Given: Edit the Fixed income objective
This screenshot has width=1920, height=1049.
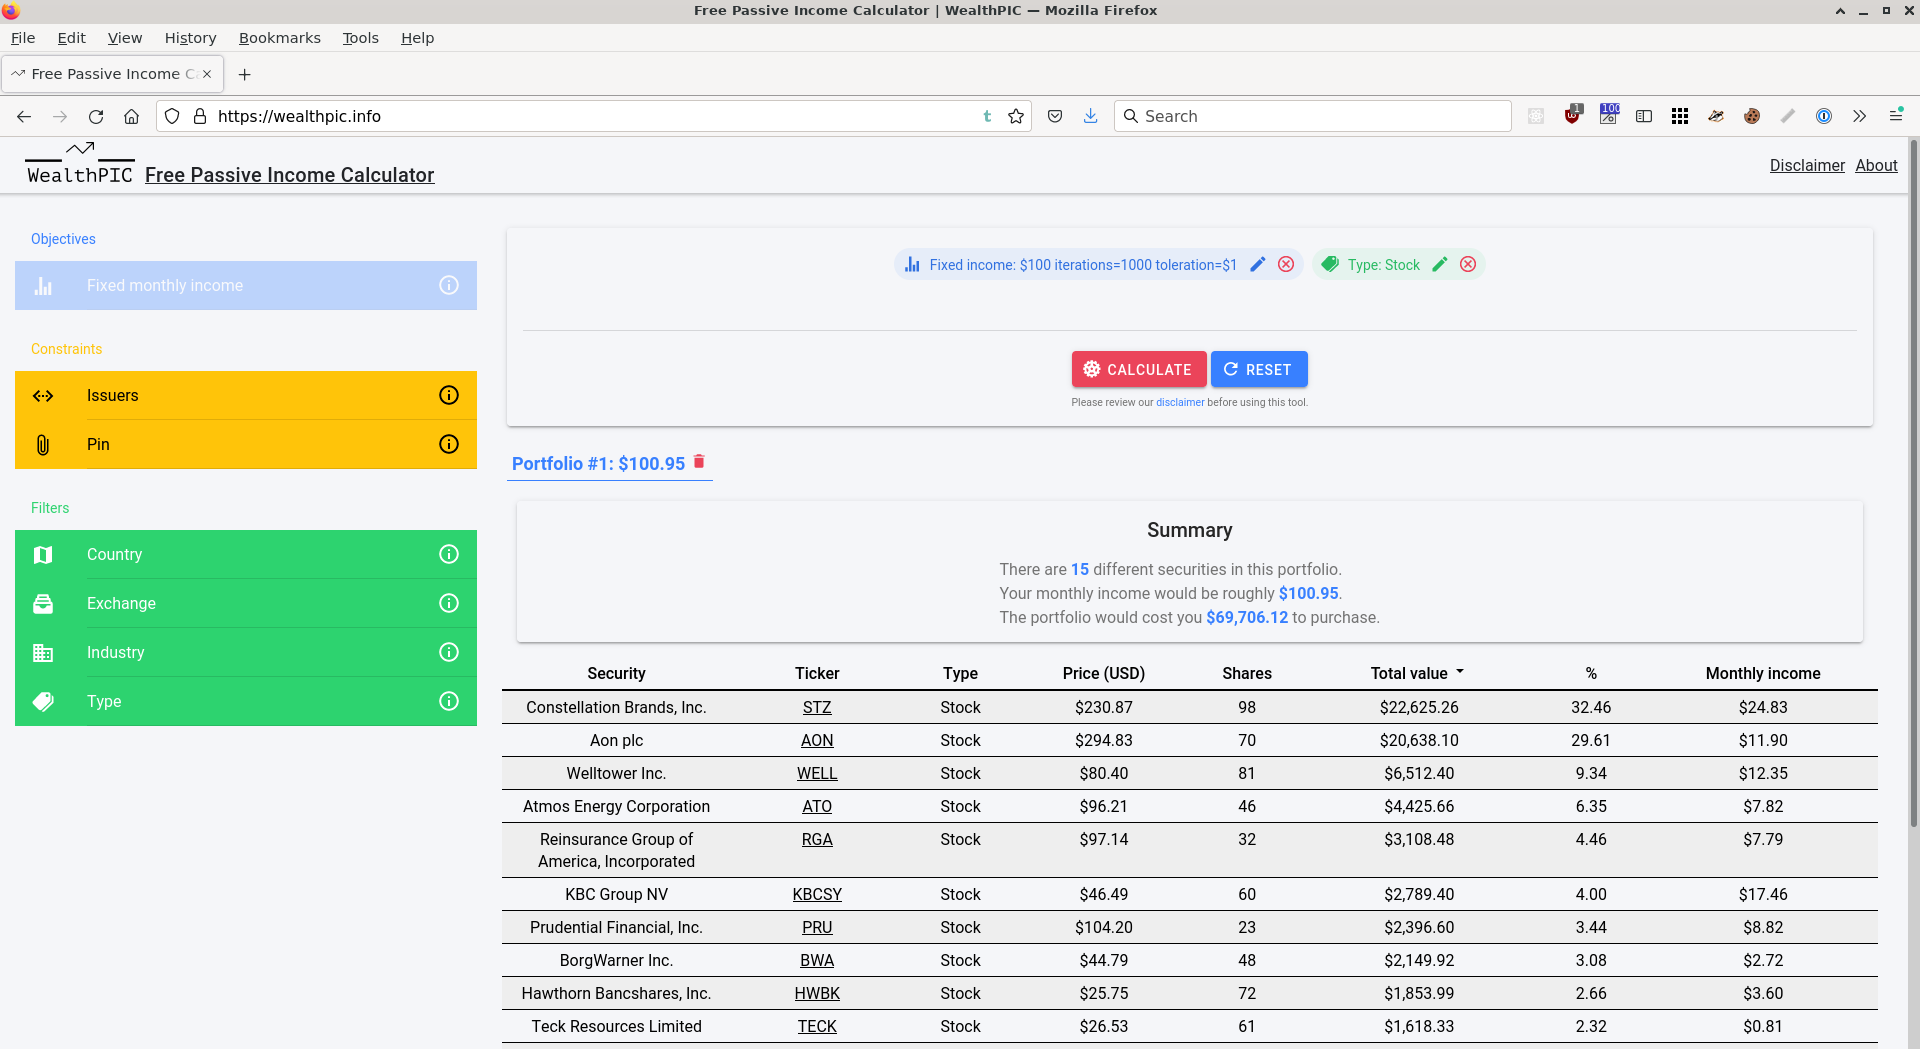Looking at the screenshot, I should pos(1258,264).
